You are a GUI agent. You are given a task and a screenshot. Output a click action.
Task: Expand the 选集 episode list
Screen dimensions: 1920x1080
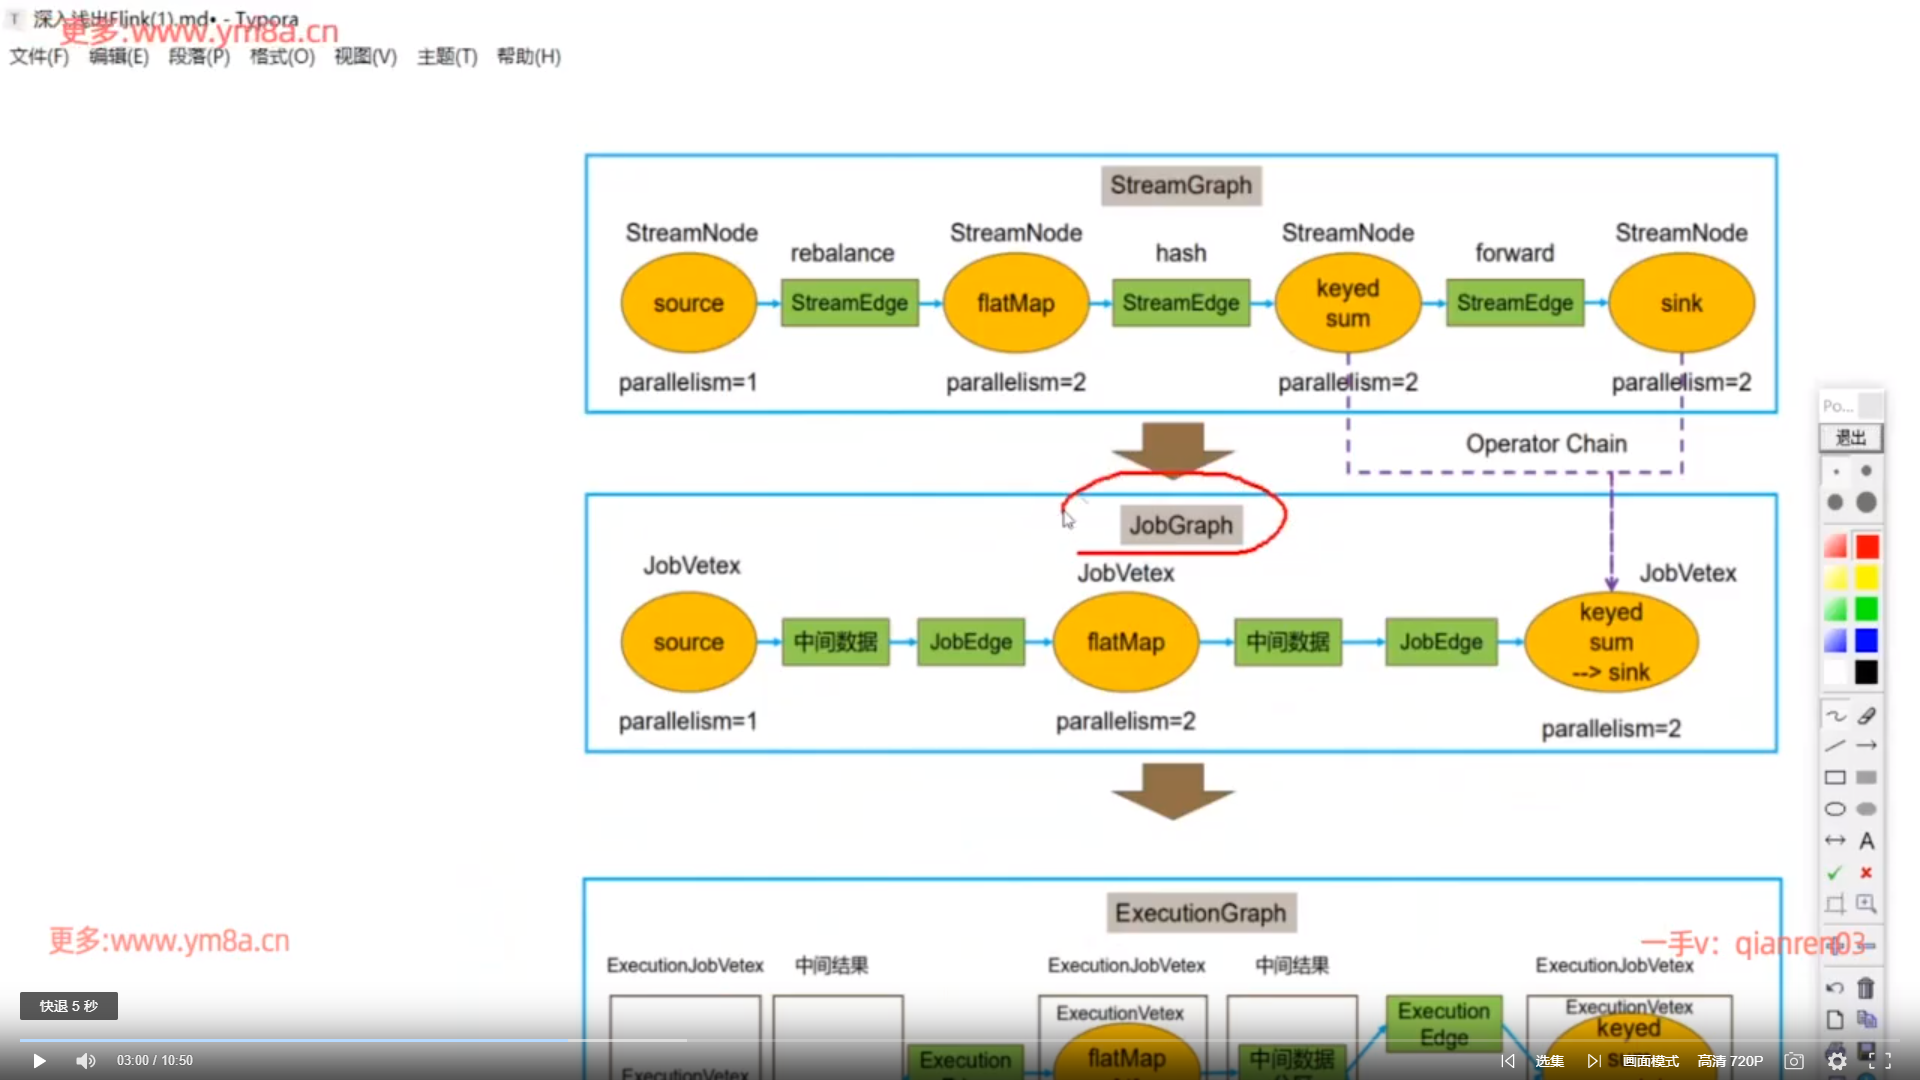point(1549,1061)
